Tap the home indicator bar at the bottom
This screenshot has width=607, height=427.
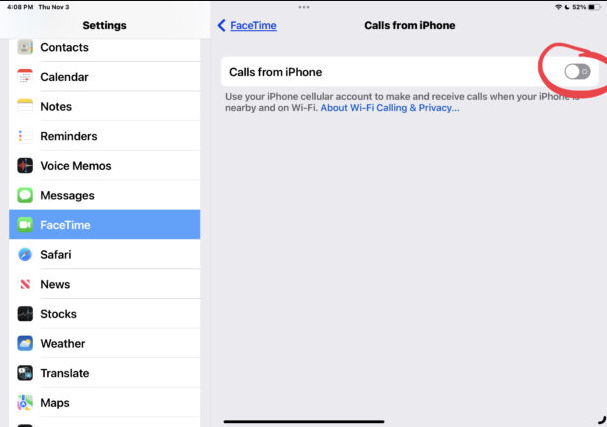coord(304,421)
